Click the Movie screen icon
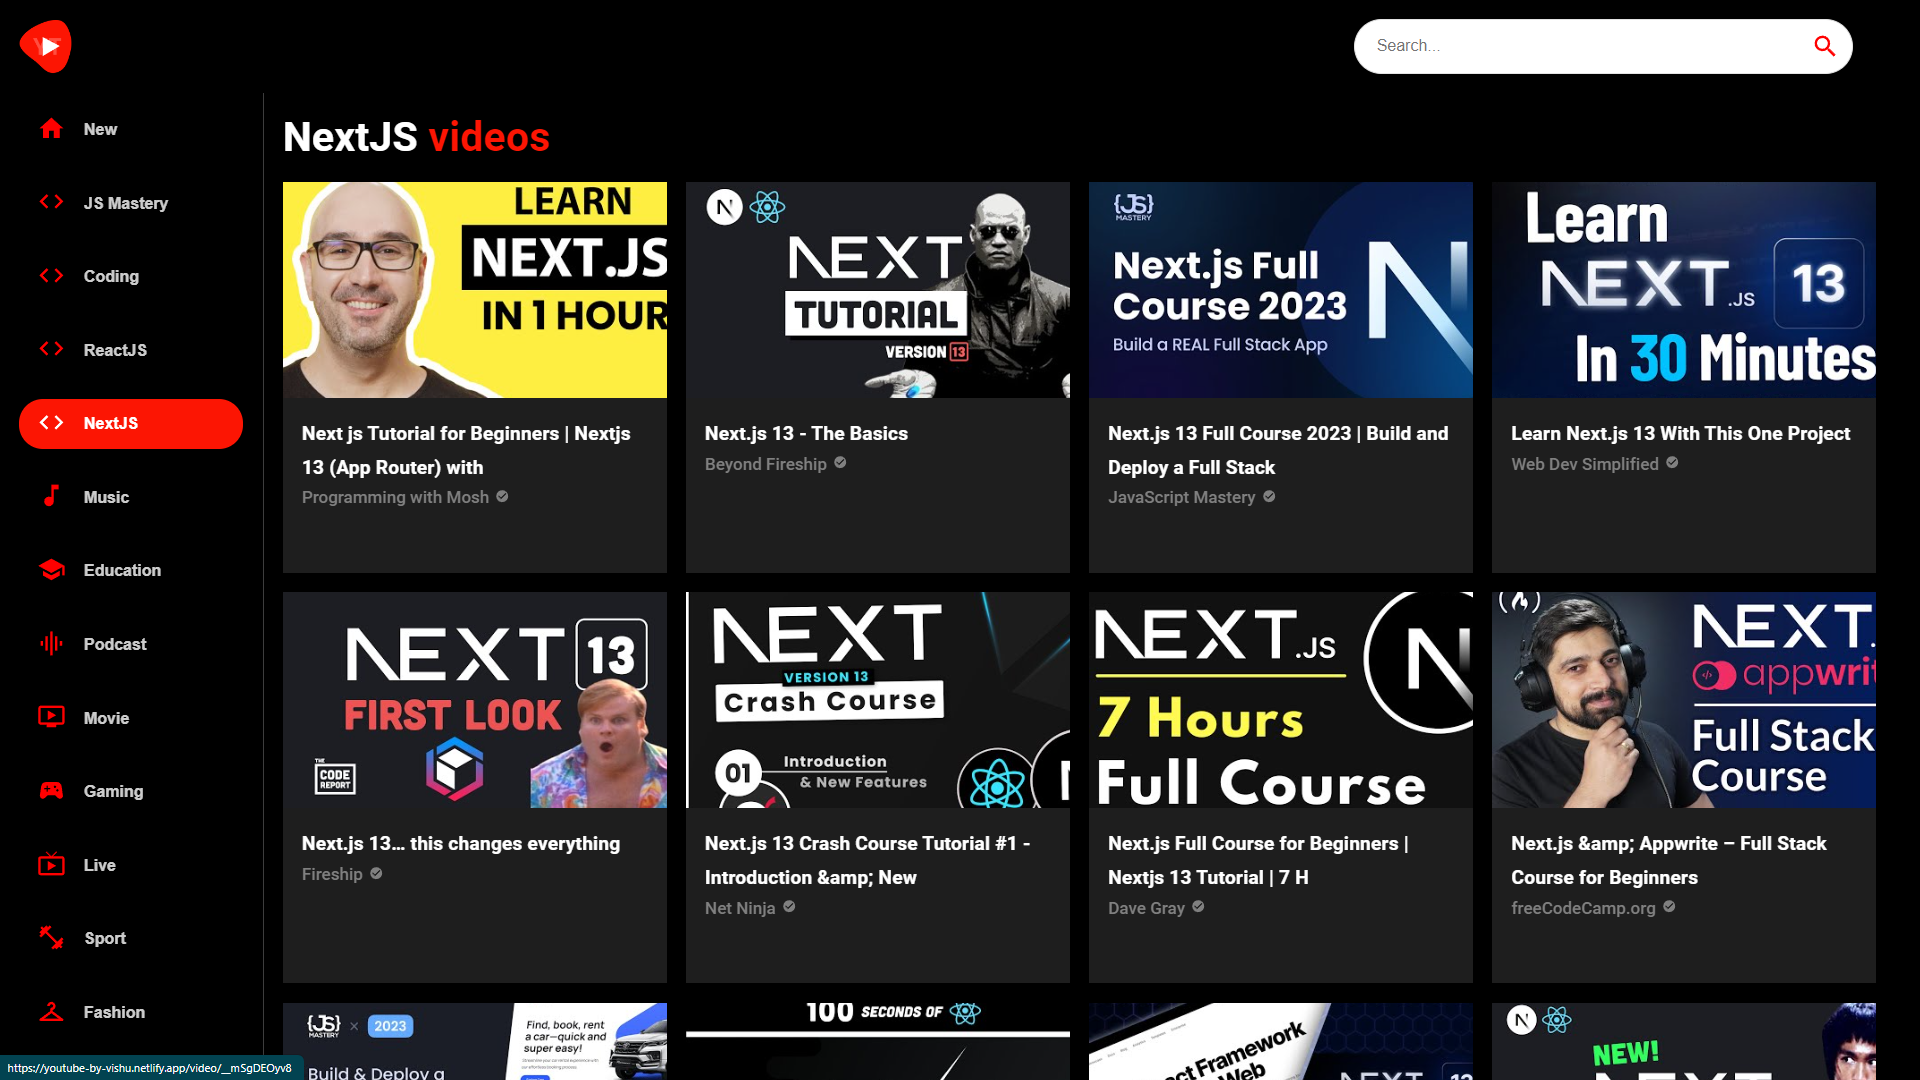1920x1080 pixels. pos(51,717)
